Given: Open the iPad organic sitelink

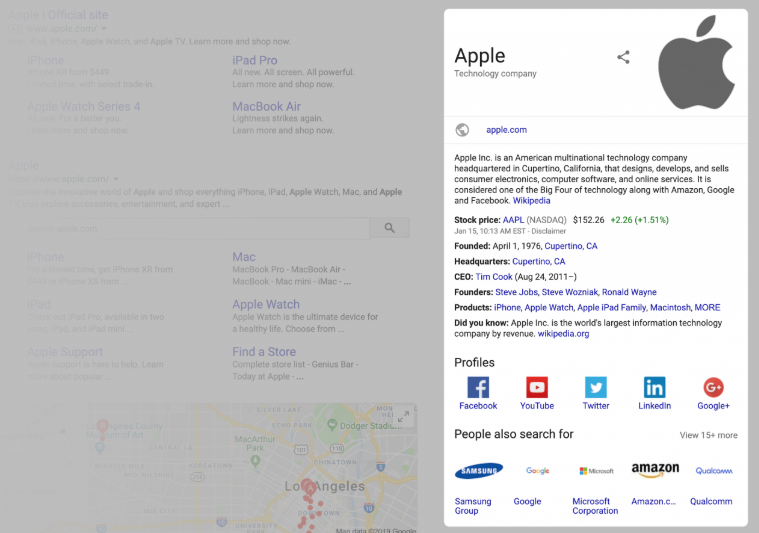Looking at the screenshot, I should [39, 304].
